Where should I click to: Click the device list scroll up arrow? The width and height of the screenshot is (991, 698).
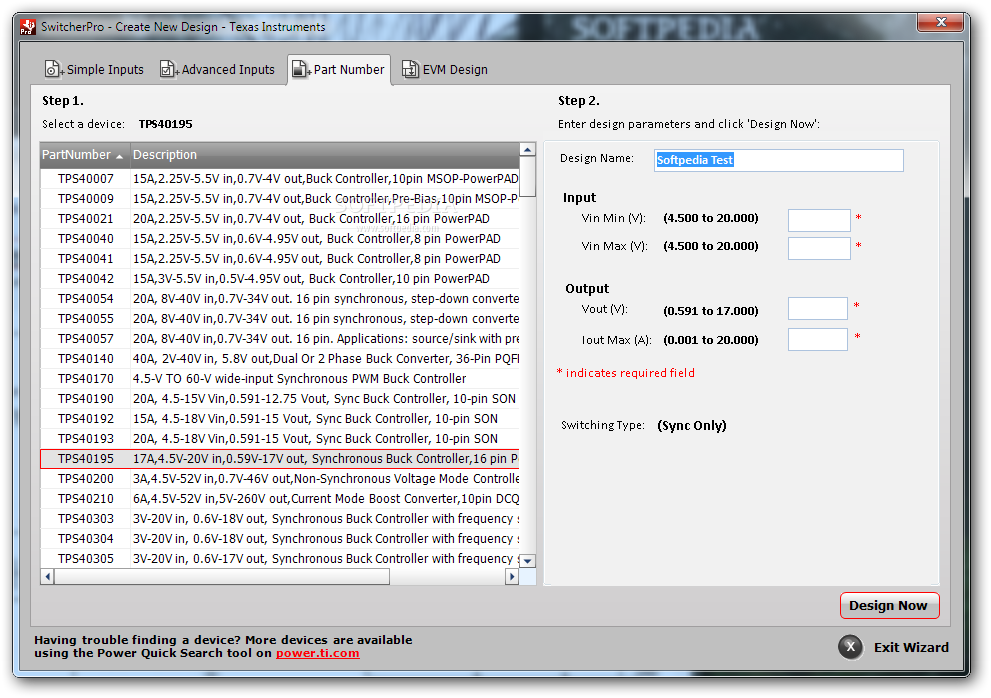(x=527, y=150)
